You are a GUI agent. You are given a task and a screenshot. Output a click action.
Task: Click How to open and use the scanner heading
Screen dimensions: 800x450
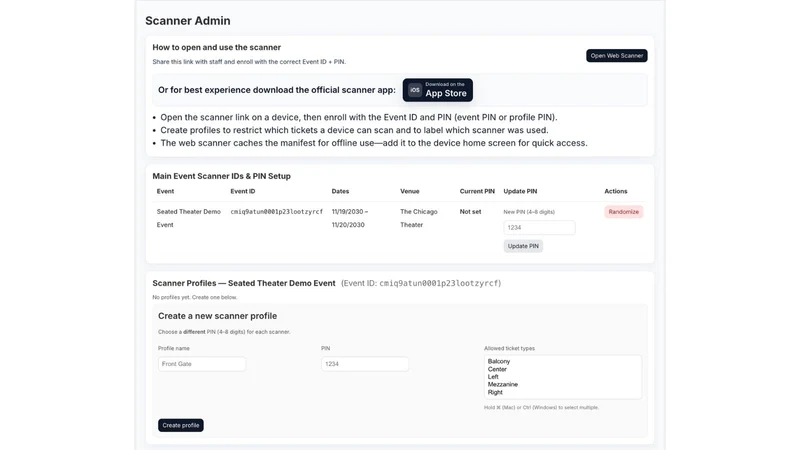pyautogui.click(x=216, y=47)
